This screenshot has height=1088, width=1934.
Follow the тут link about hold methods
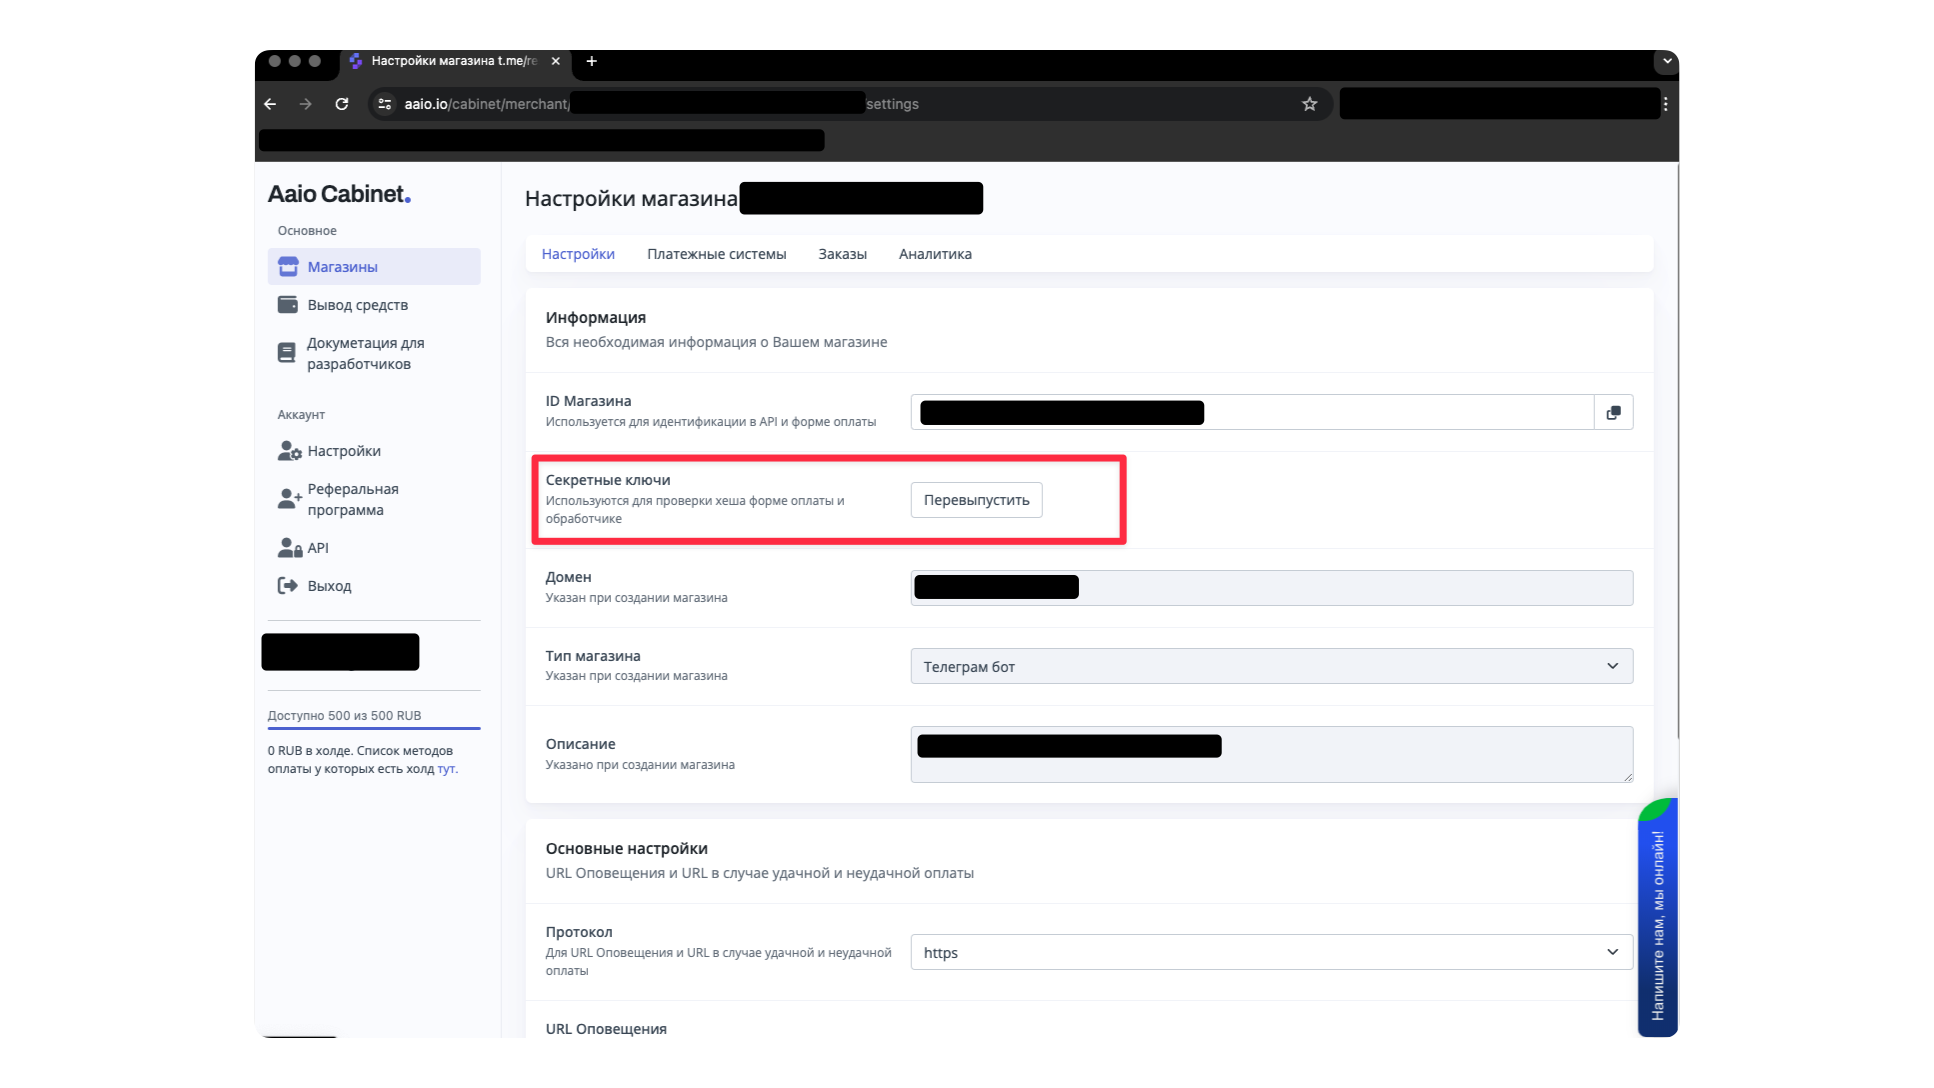tap(446, 769)
